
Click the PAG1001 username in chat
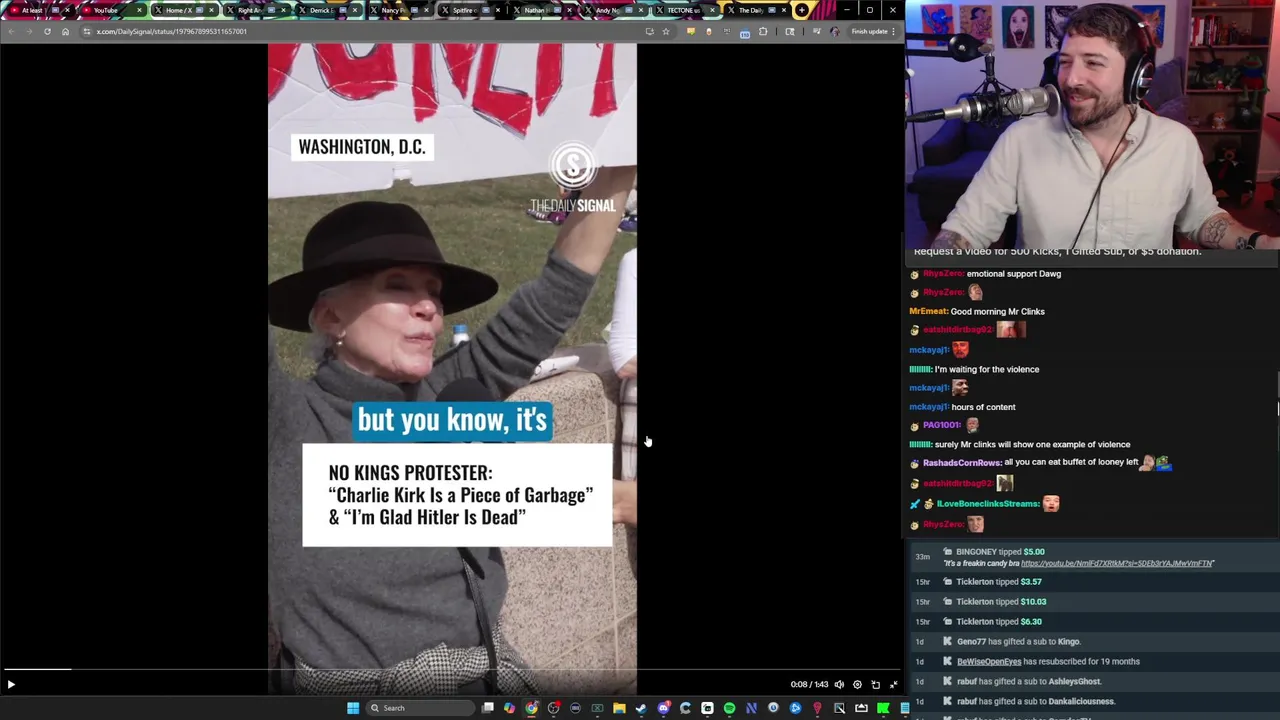click(x=942, y=425)
